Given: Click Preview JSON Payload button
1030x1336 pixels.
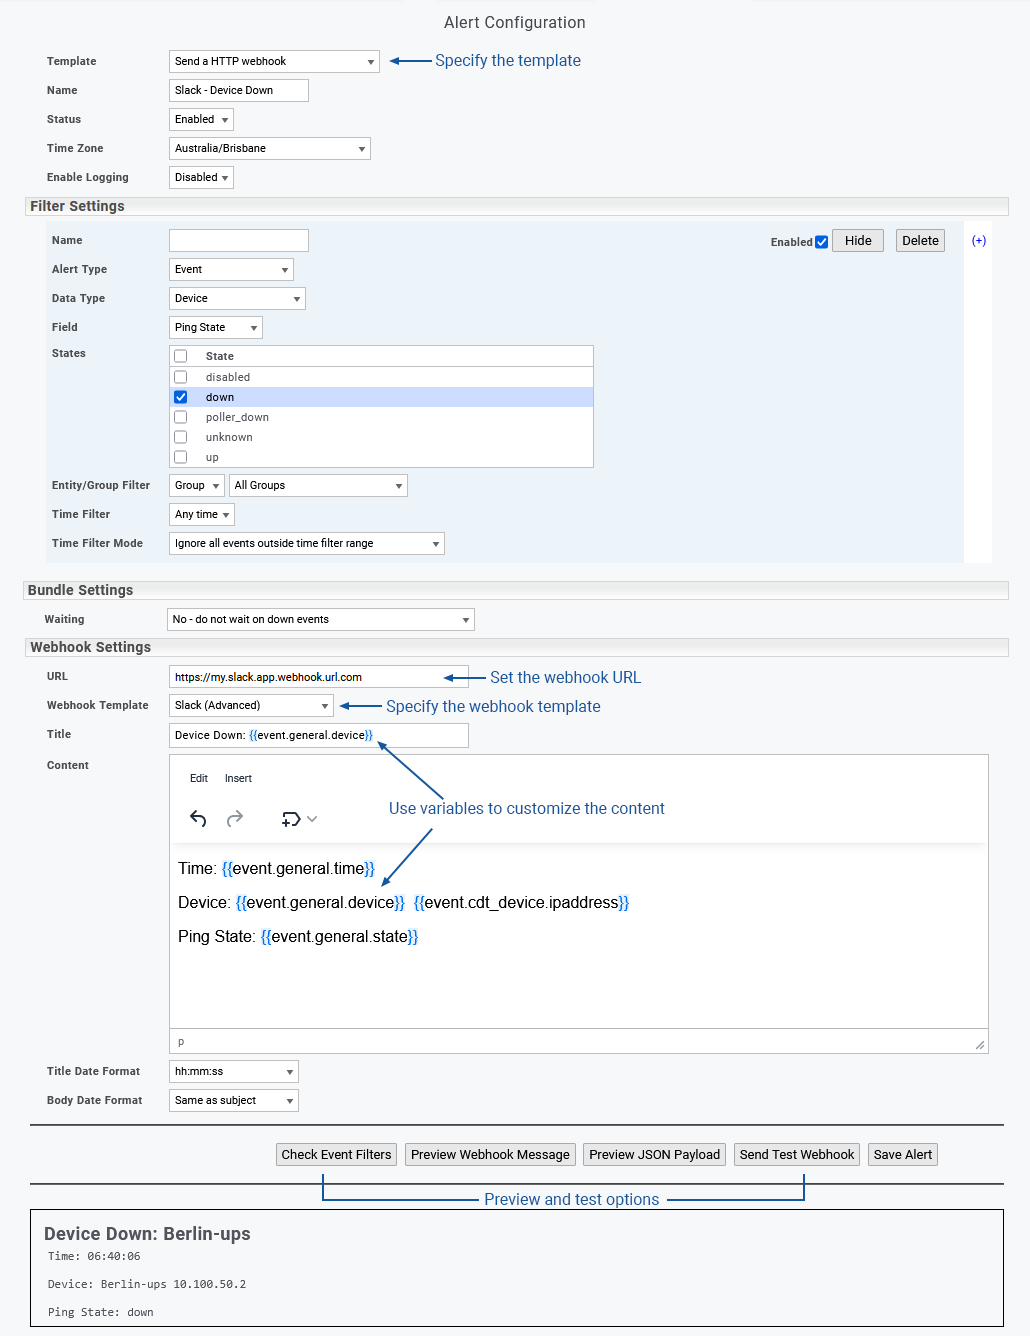Looking at the screenshot, I should click(654, 1155).
